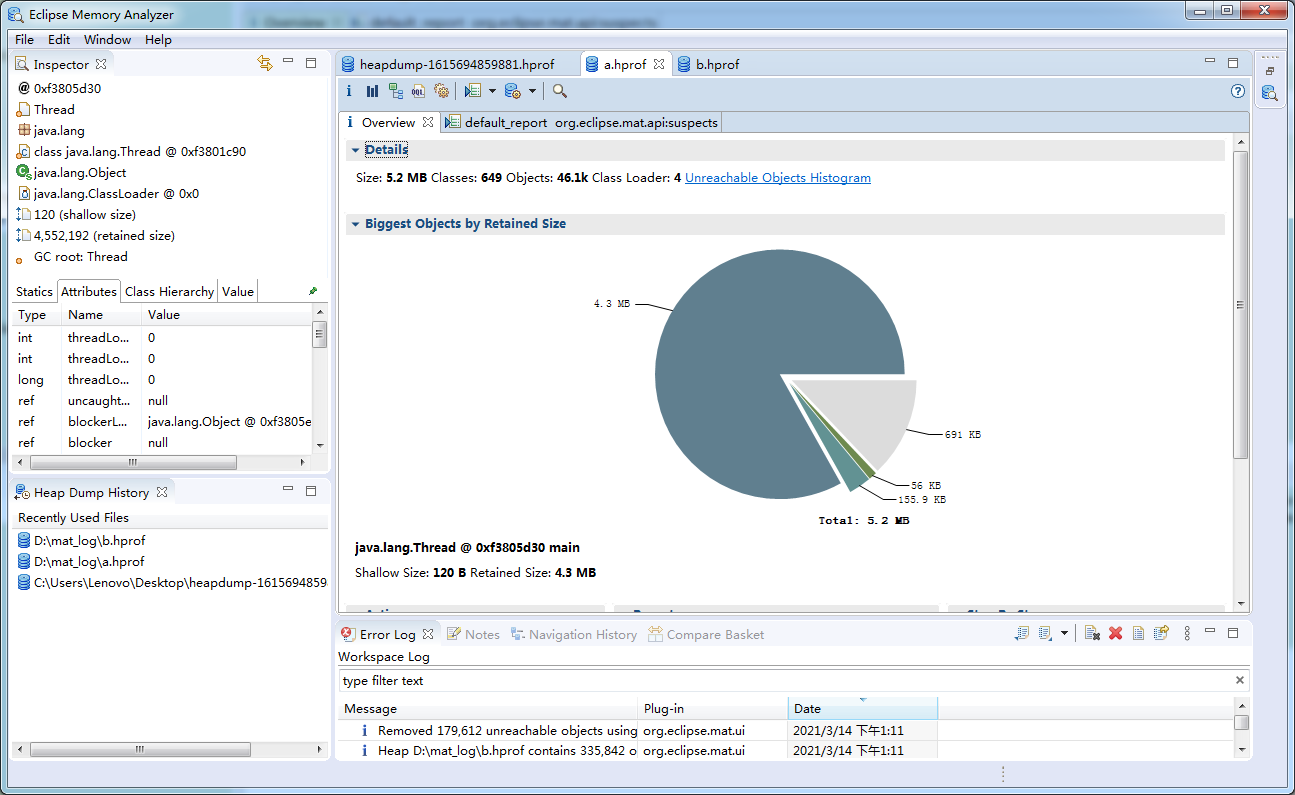Open the OQL query editor
This screenshot has height=795, width=1295.
tap(418, 91)
